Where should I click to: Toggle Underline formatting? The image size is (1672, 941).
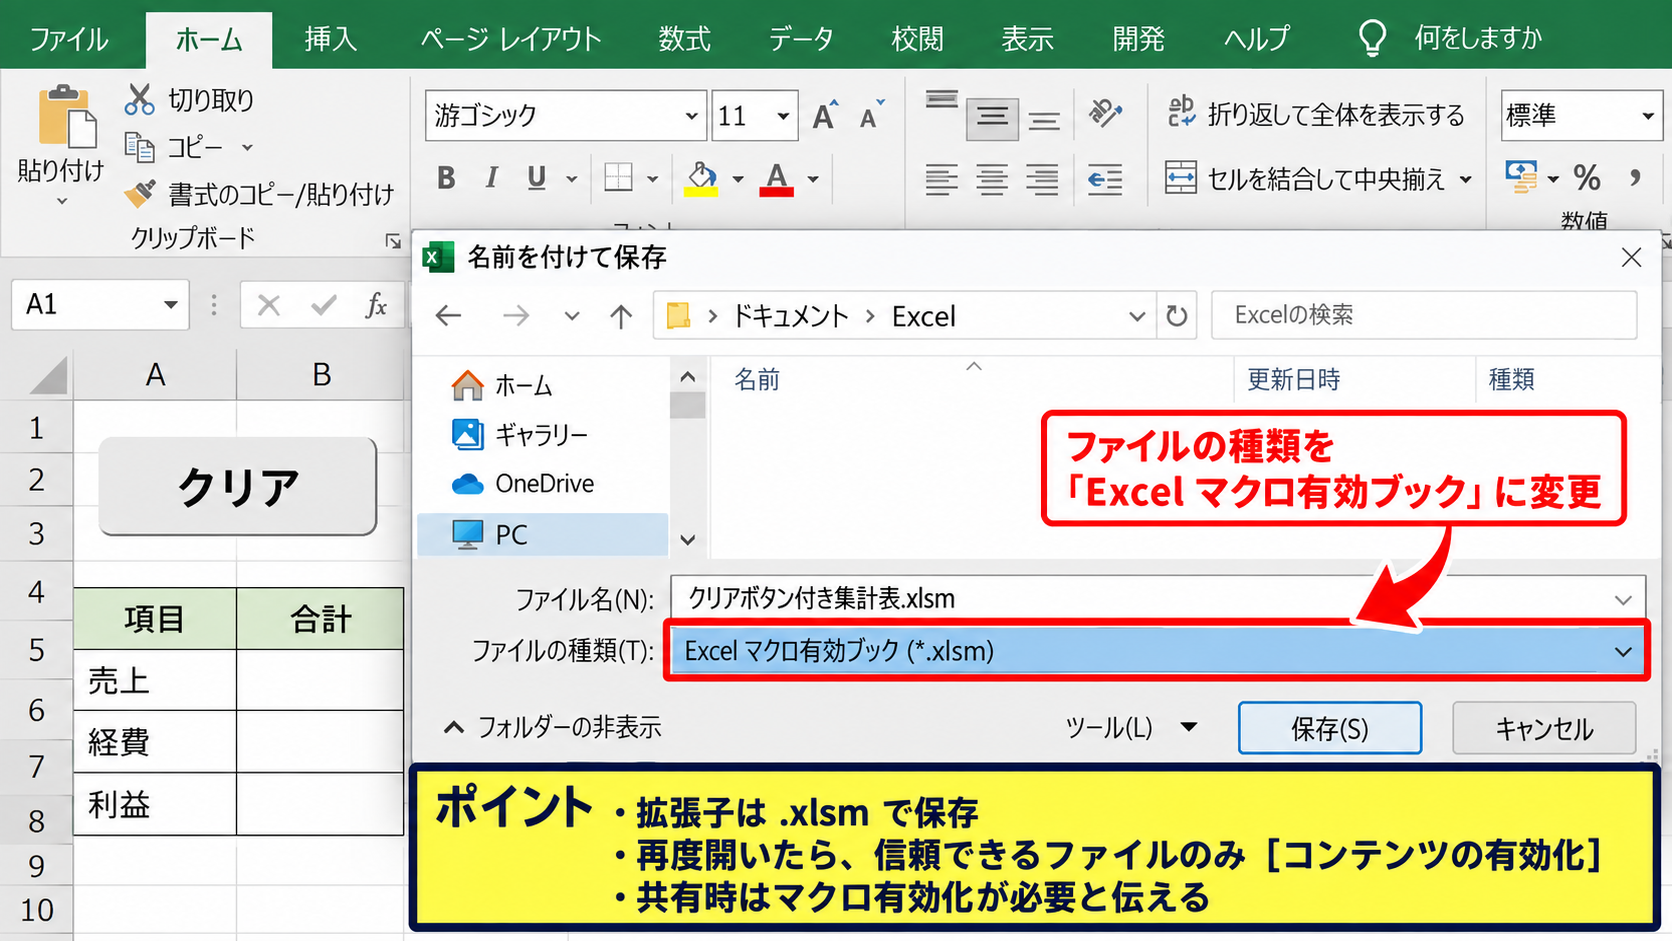click(537, 178)
